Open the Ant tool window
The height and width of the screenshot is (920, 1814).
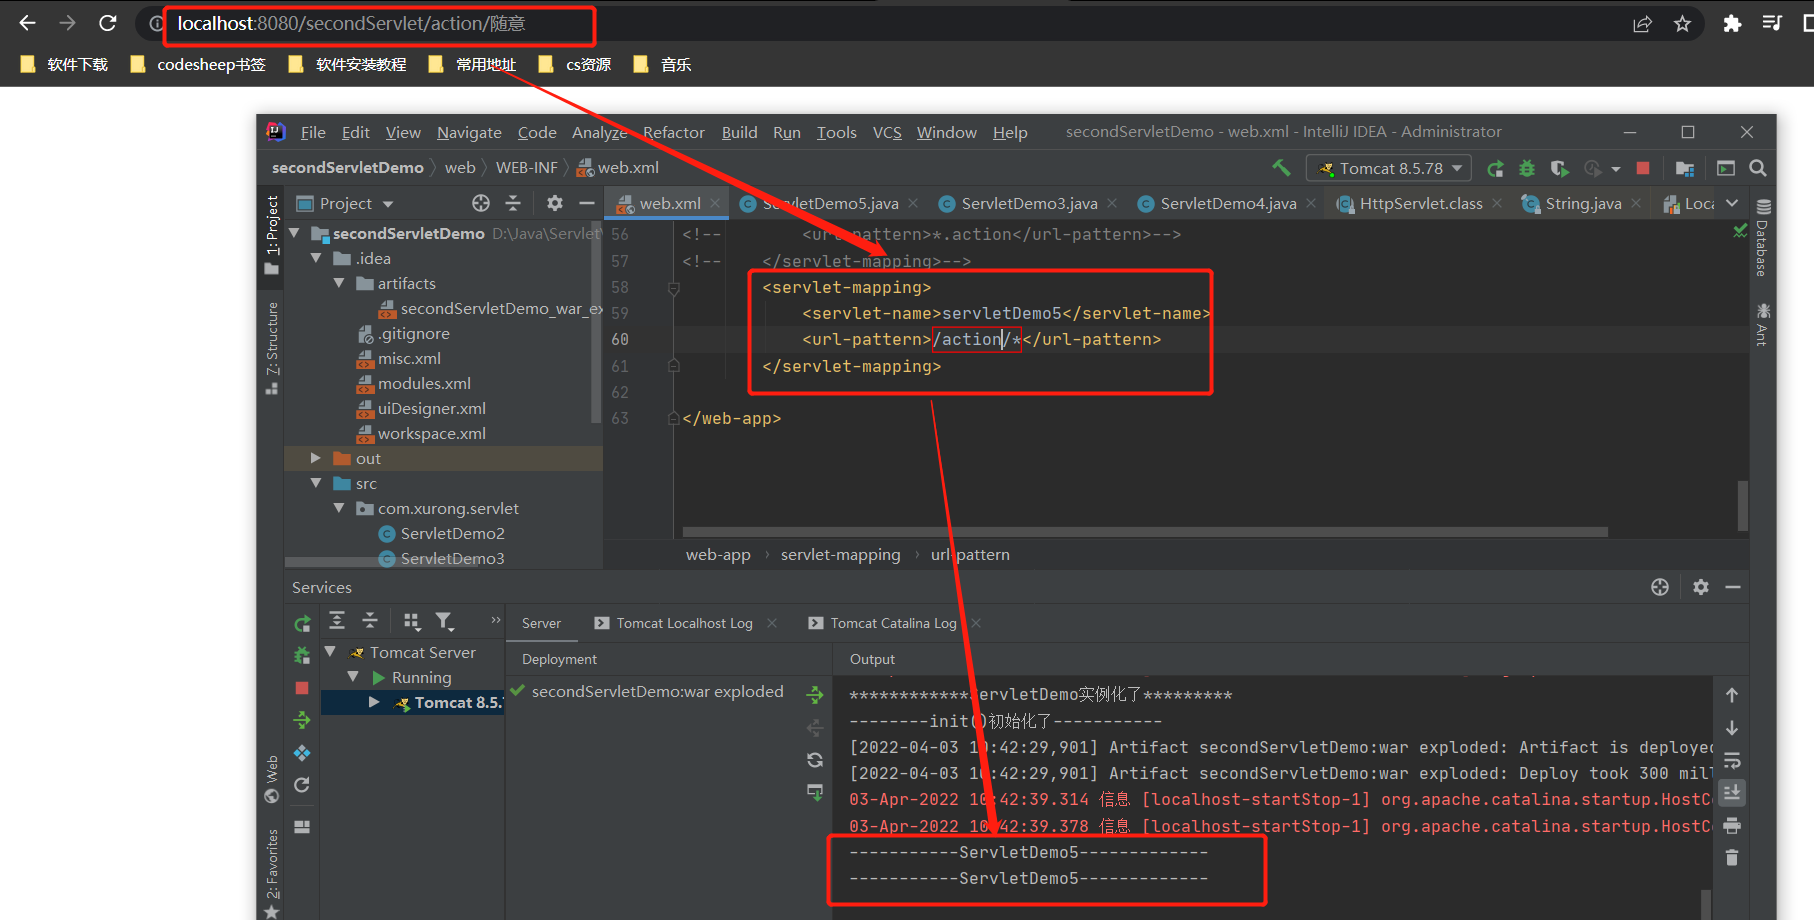[x=1763, y=324]
